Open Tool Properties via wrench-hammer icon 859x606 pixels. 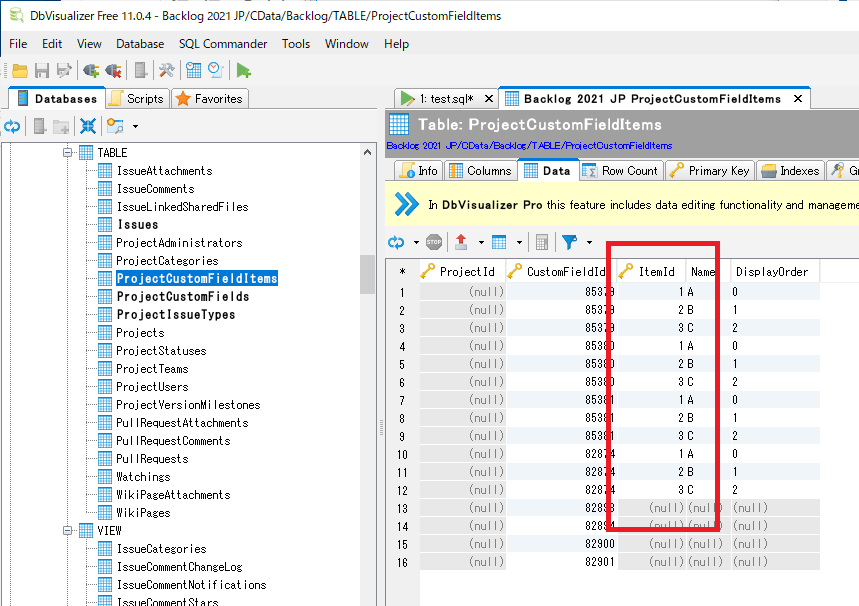point(166,70)
